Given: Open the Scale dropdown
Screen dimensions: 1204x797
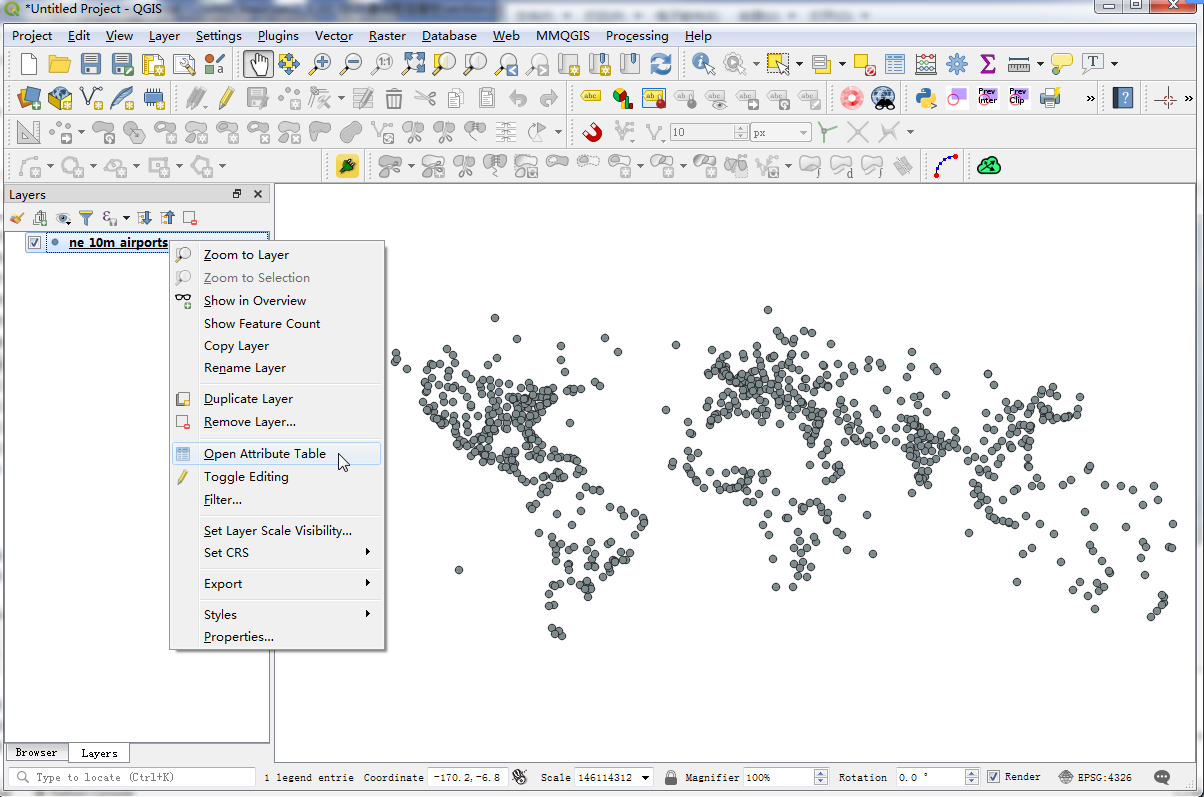Looking at the screenshot, I should tap(646, 777).
